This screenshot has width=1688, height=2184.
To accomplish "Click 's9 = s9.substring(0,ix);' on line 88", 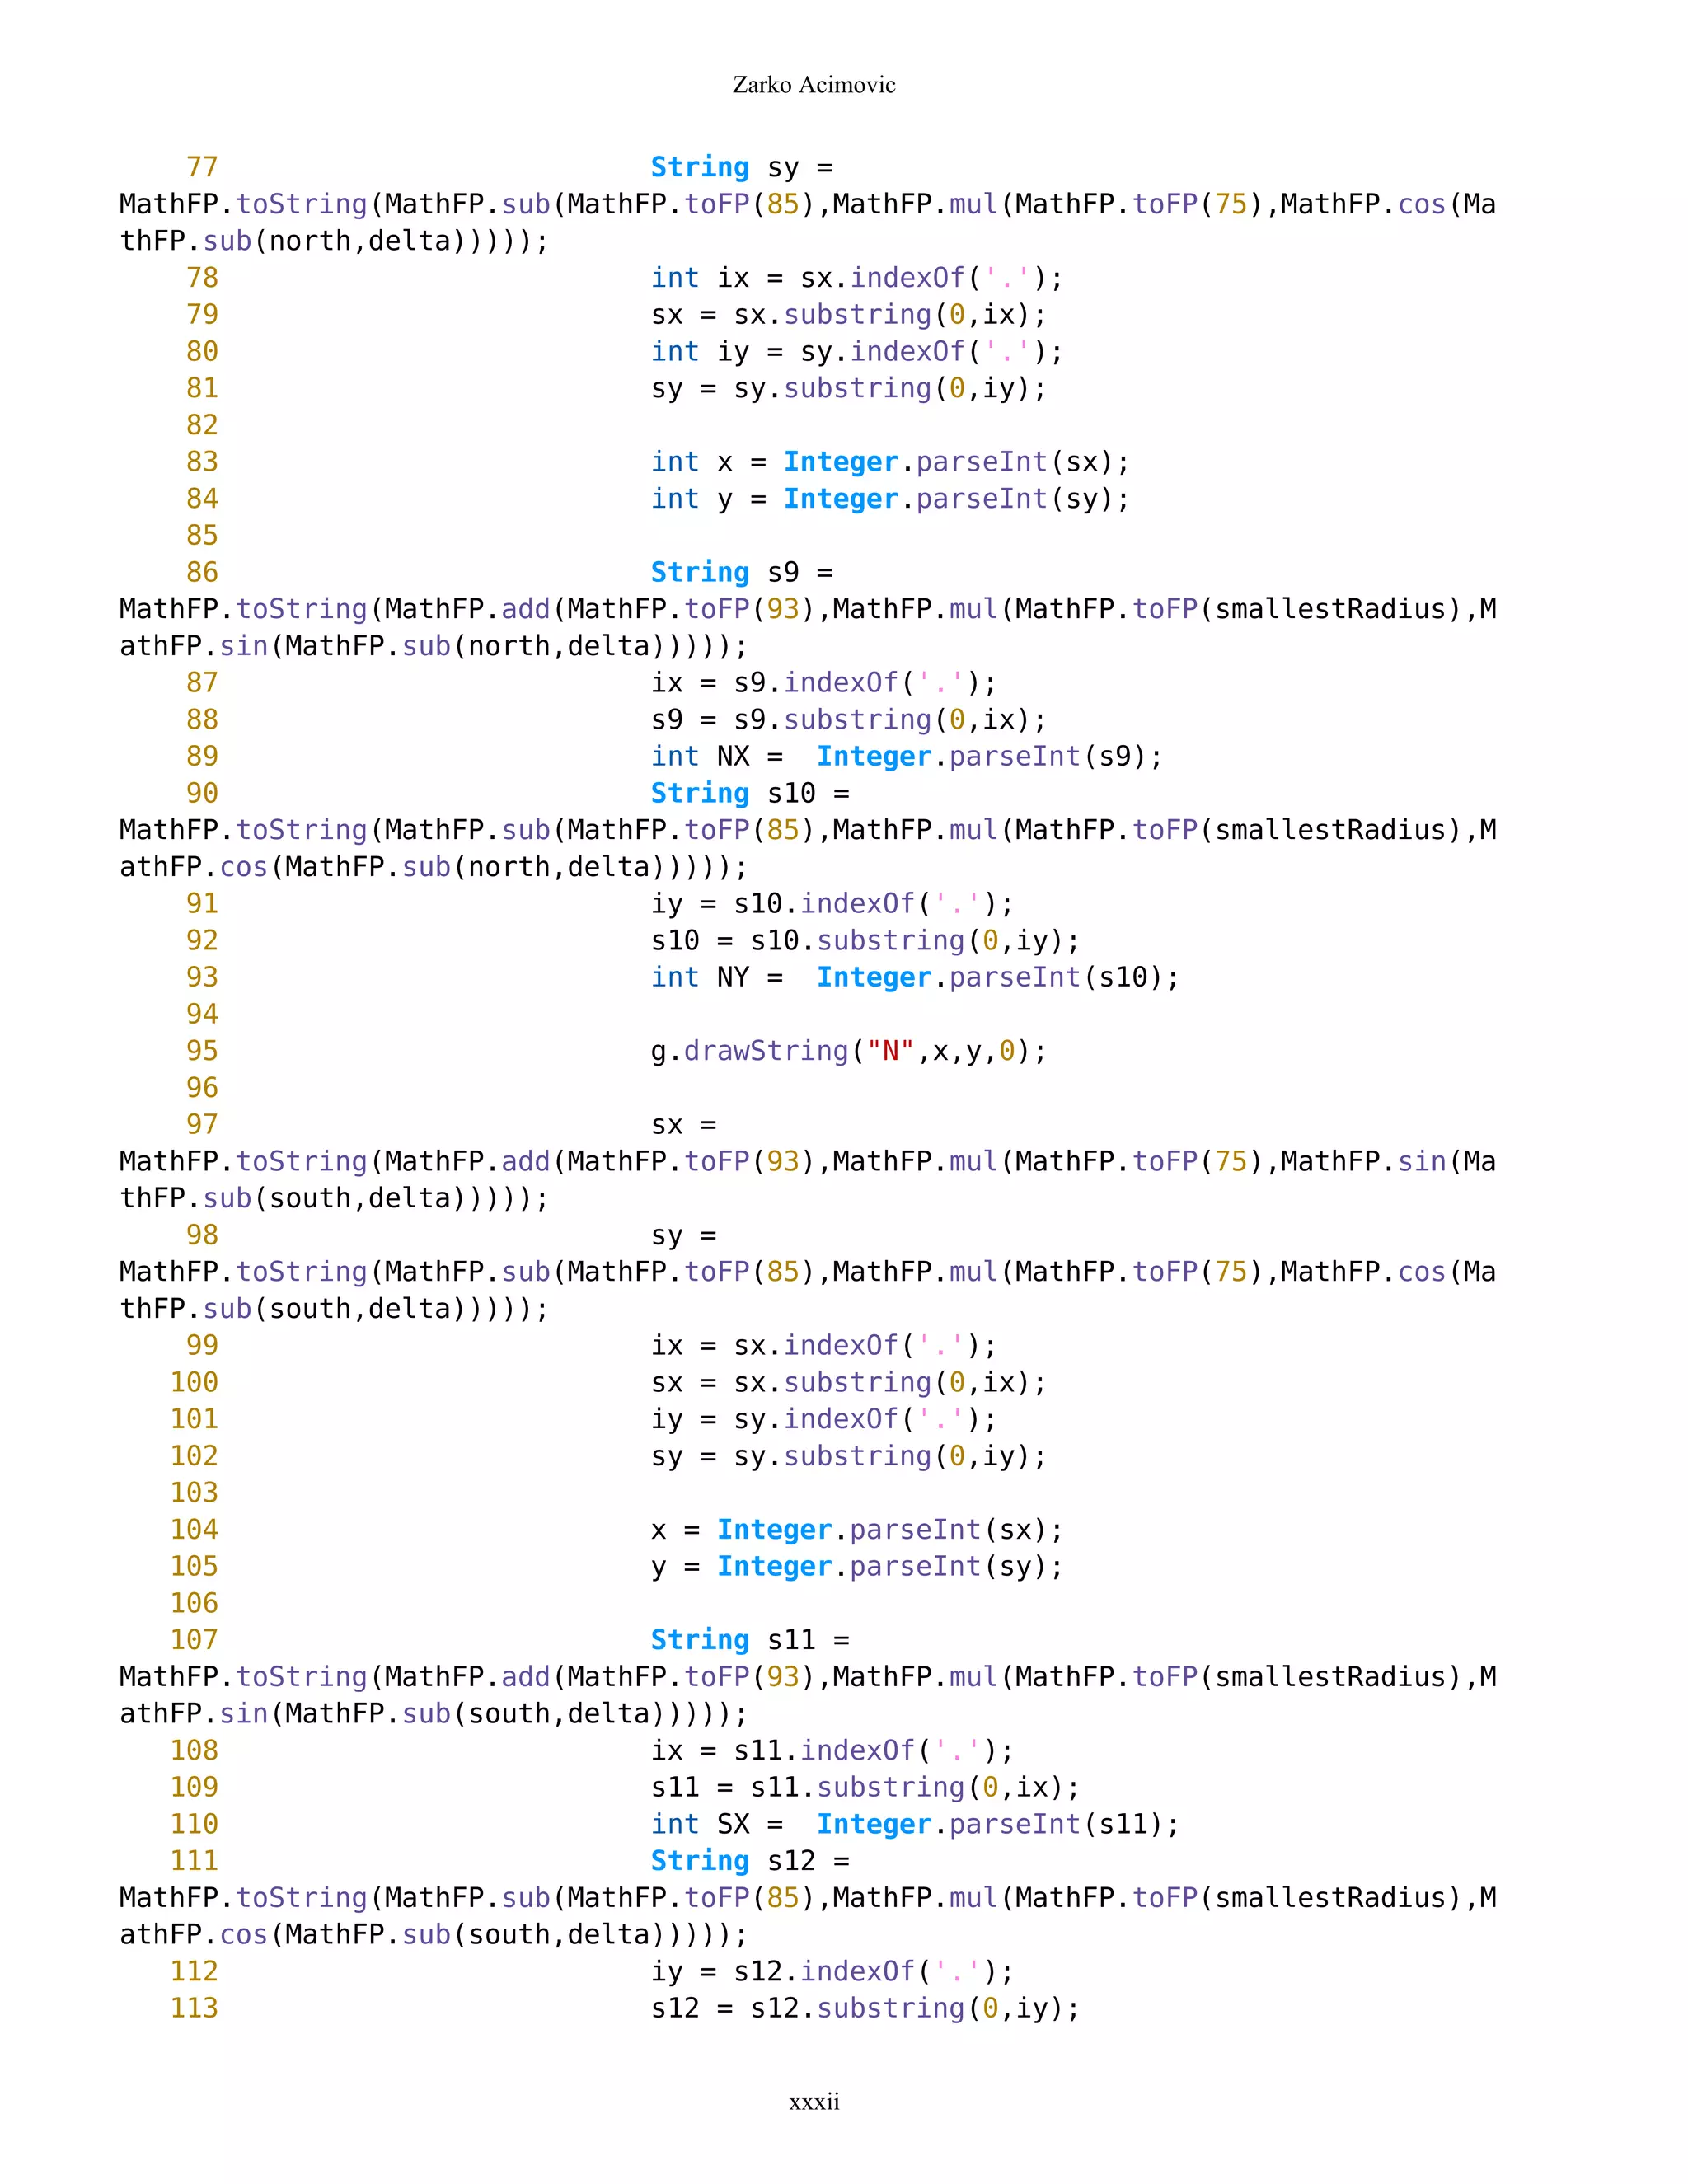I will [x=849, y=720].
